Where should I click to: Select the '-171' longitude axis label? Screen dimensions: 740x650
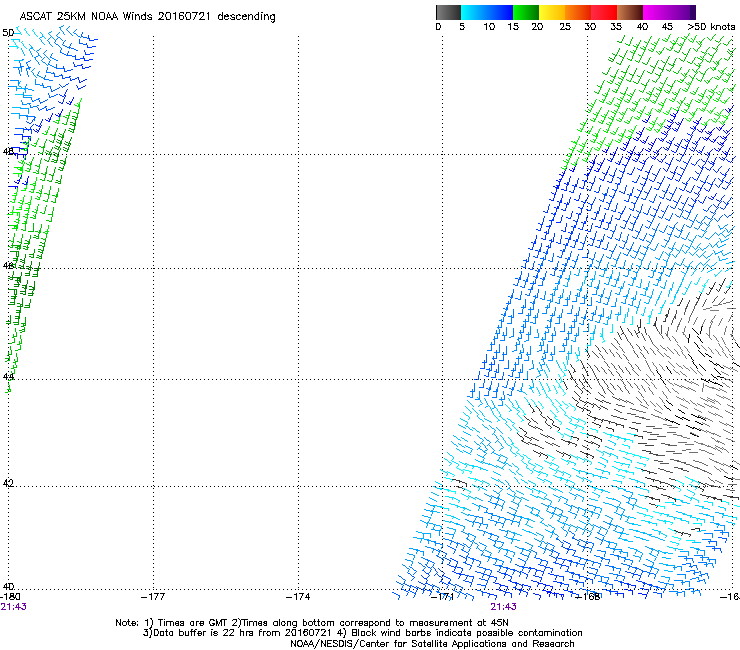coord(443,597)
